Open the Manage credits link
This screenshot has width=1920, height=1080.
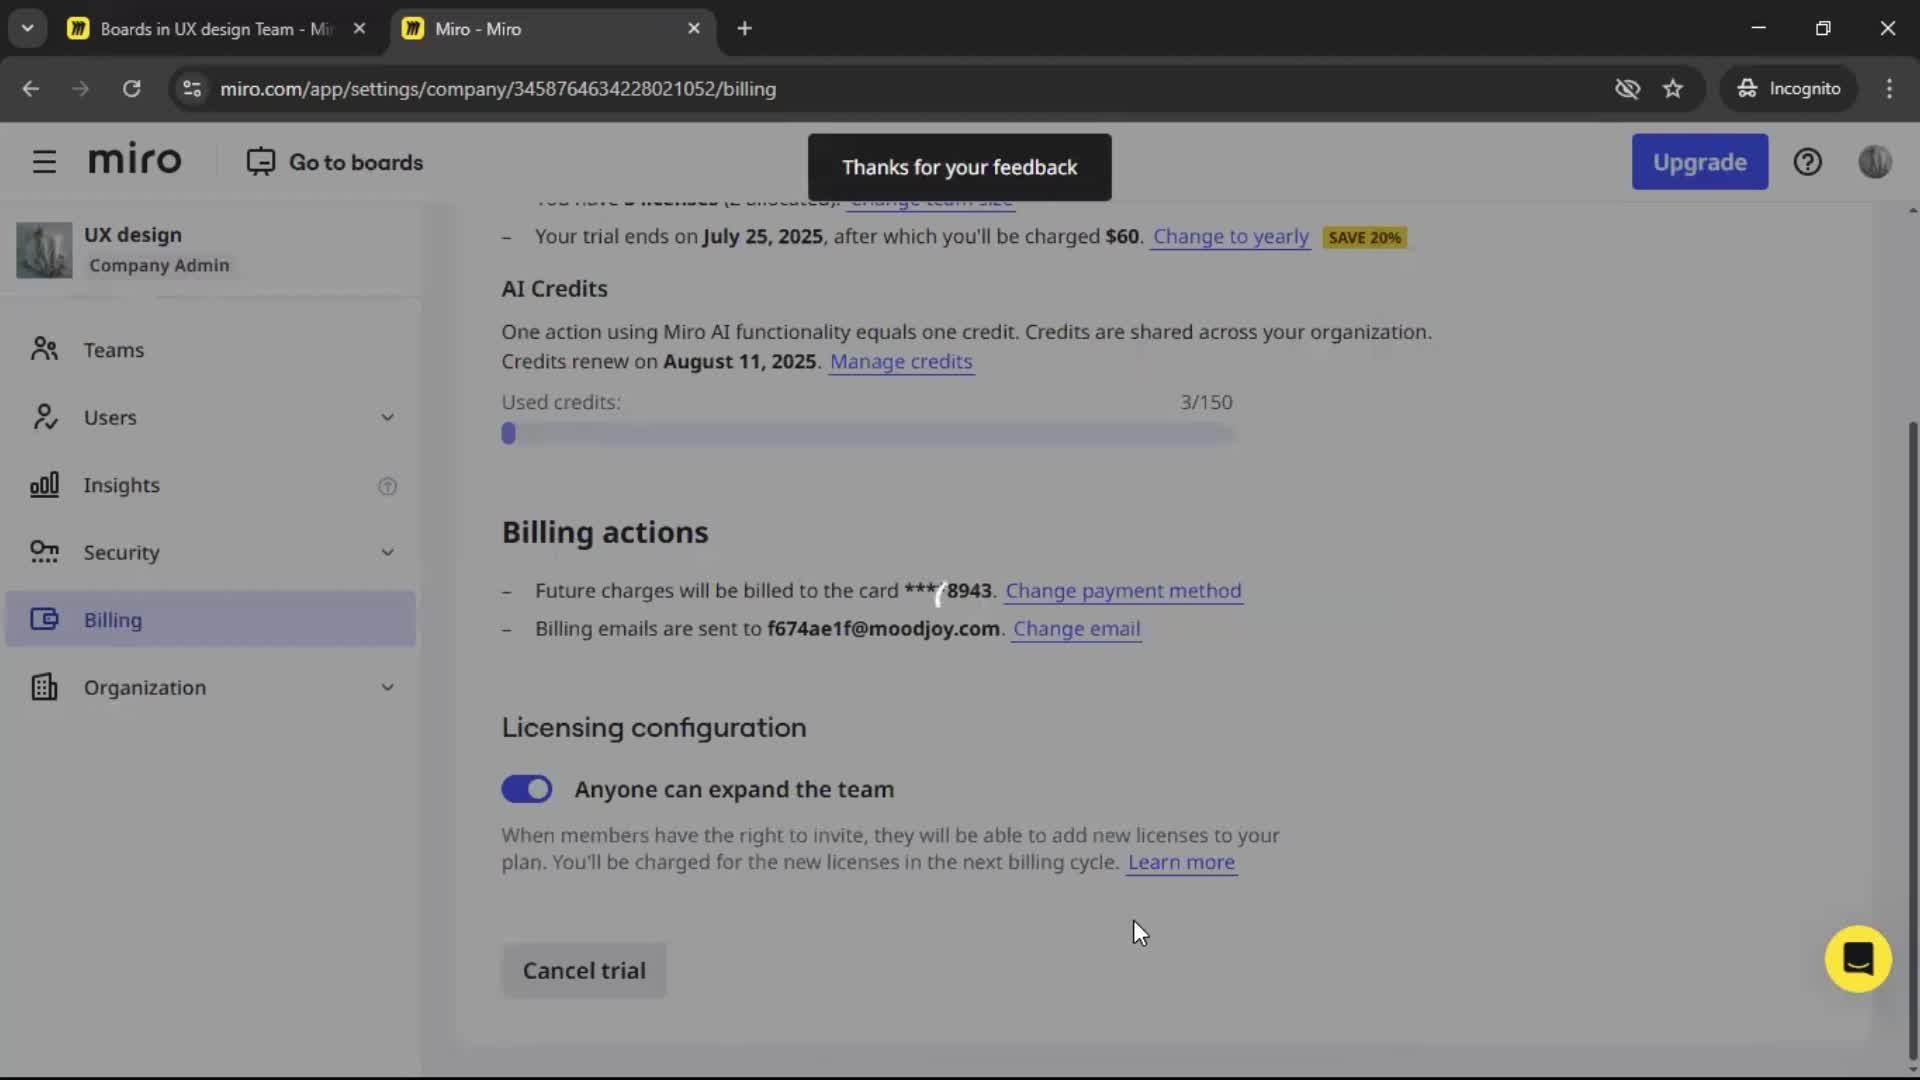[901, 362]
